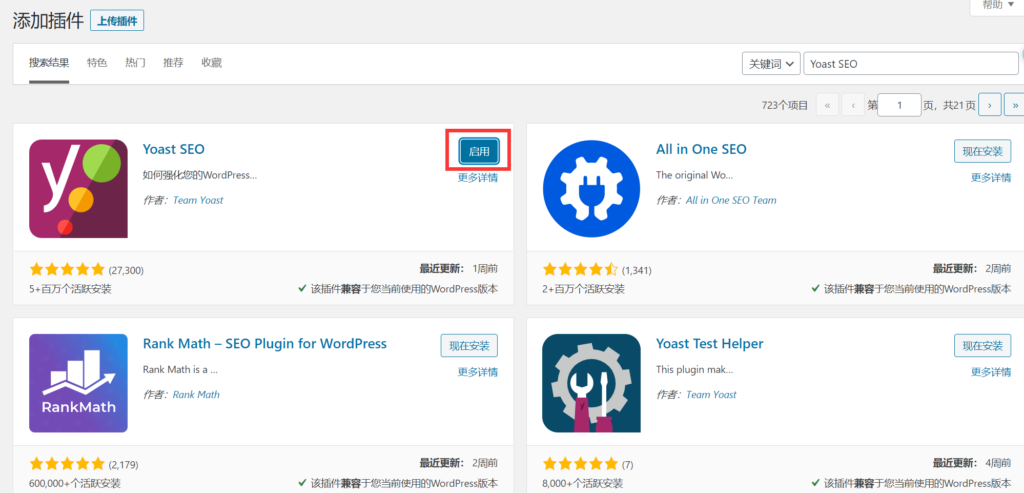Click the All in One SEO star rating

580,269
